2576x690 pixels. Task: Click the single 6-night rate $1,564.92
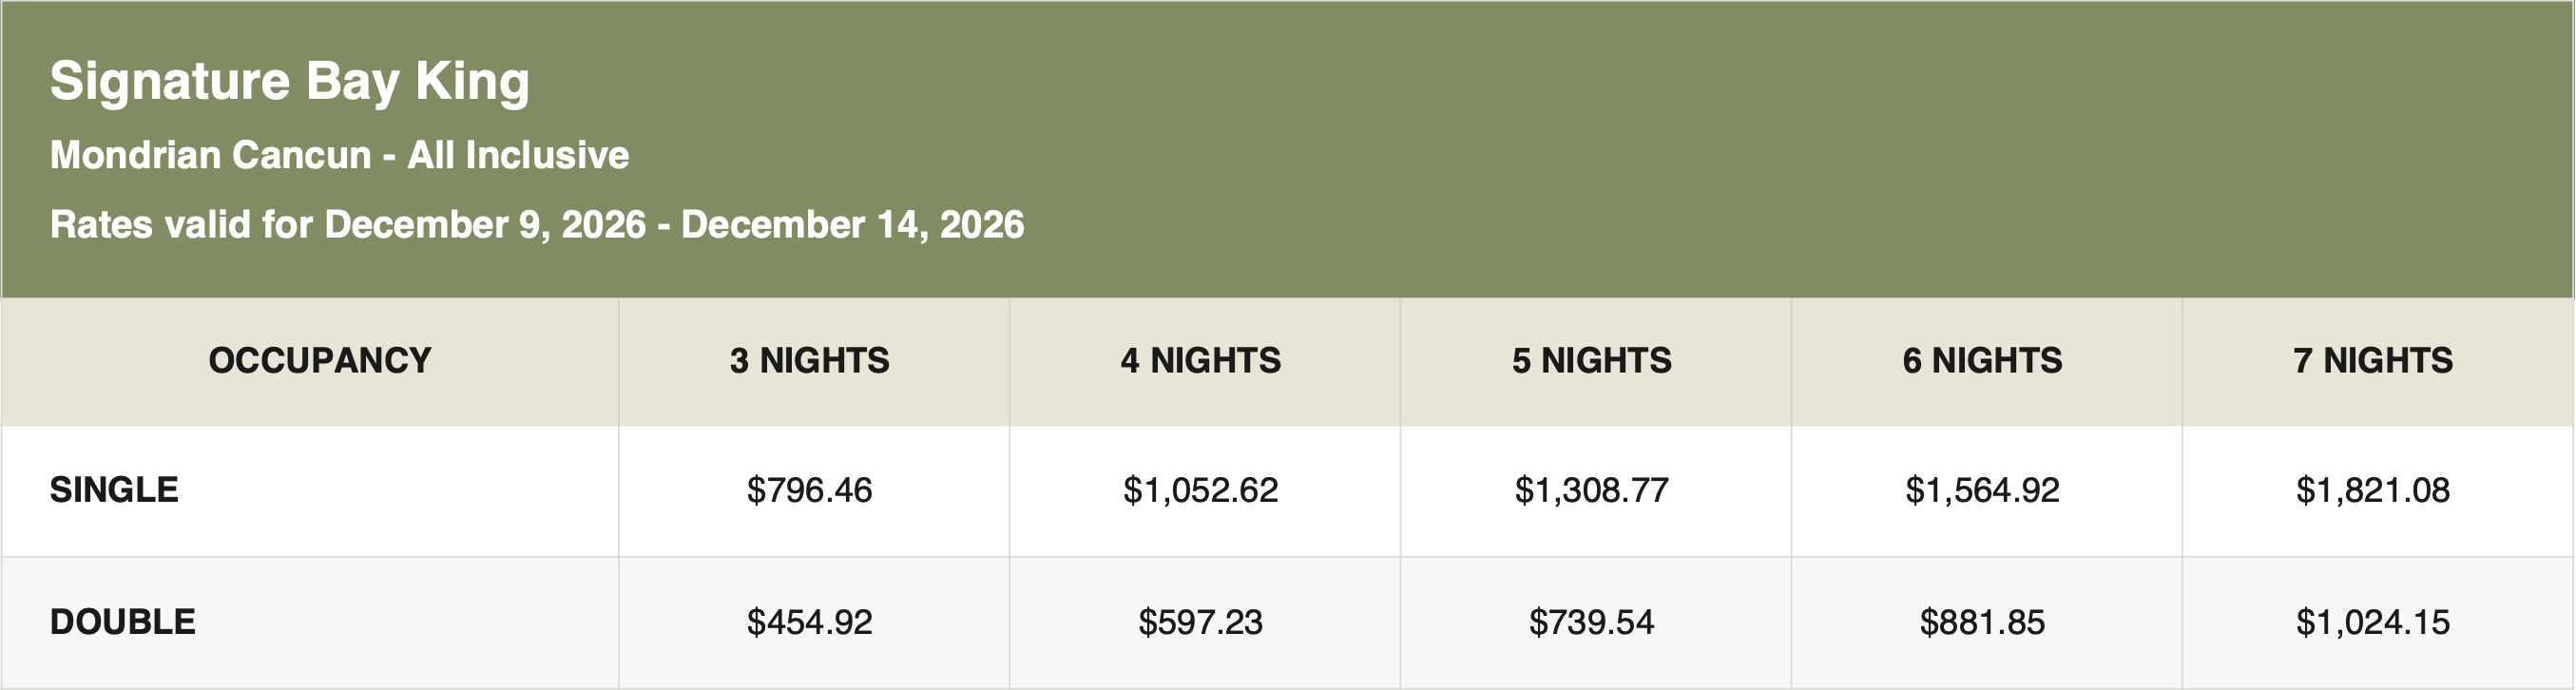(x=1983, y=490)
